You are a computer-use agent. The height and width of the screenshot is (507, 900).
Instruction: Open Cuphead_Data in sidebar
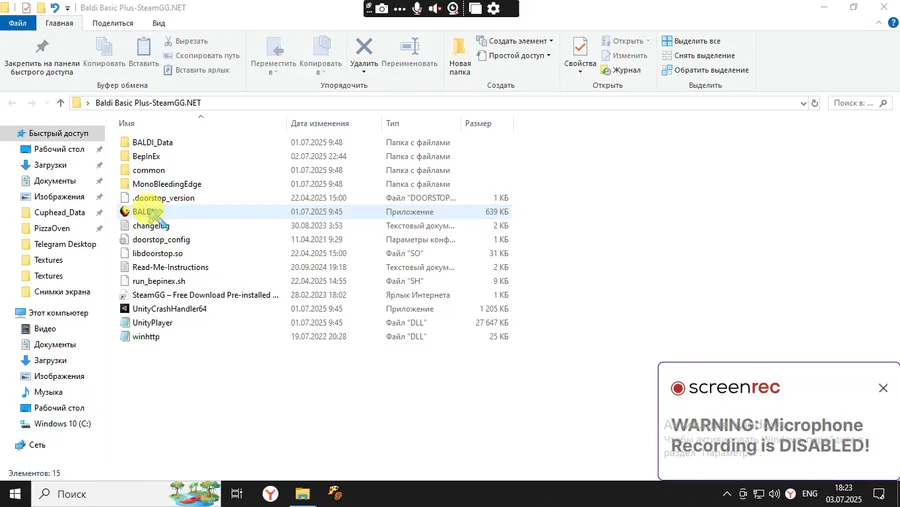[59, 212]
